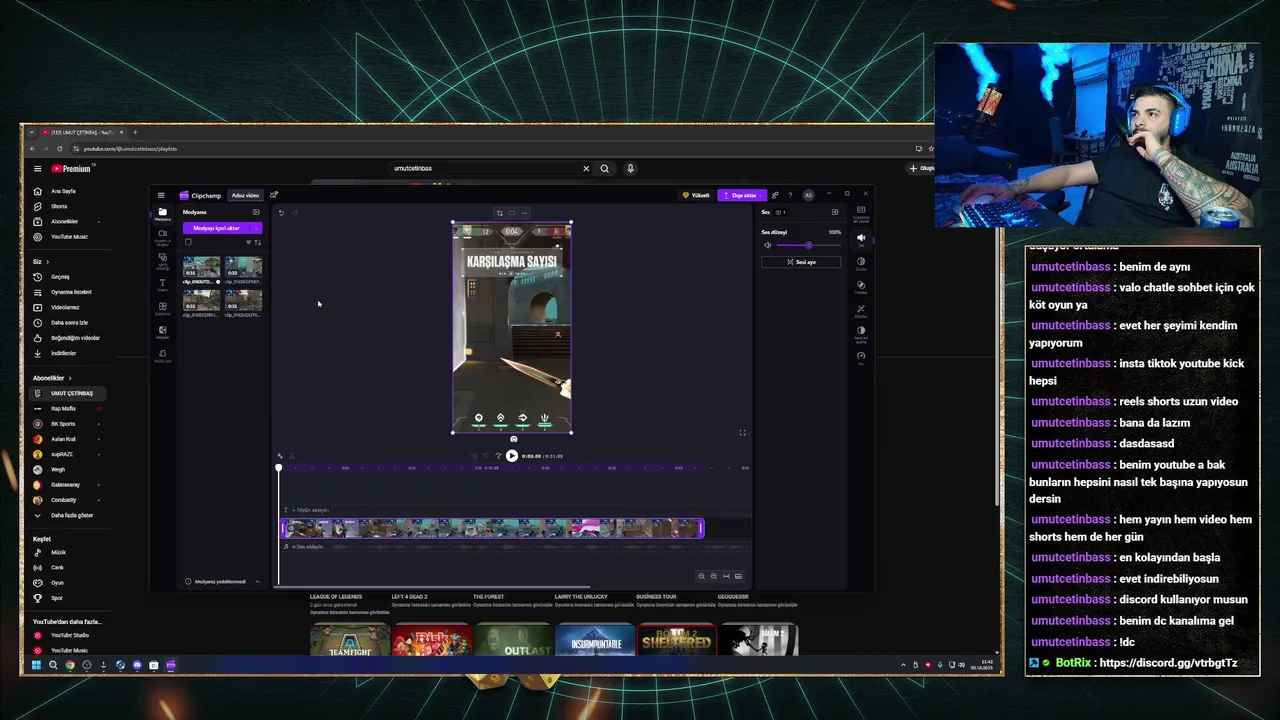Open the Soldur (Fade) tab in the right bar
The height and width of the screenshot is (720, 1280).
pos(861,263)
